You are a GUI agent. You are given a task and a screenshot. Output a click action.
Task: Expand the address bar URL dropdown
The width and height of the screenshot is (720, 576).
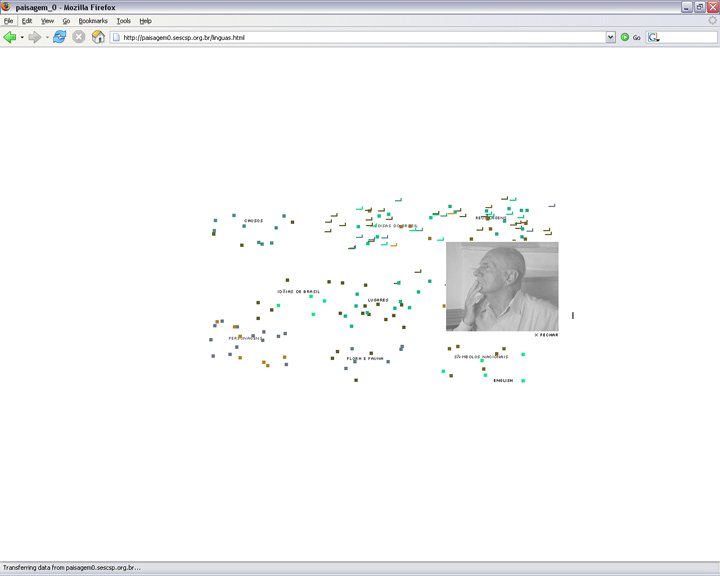(610, 38)
